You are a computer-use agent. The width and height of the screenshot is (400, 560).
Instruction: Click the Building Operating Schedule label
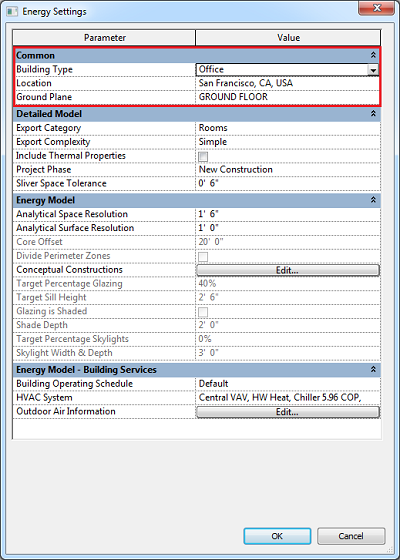(x=75, y=384)
